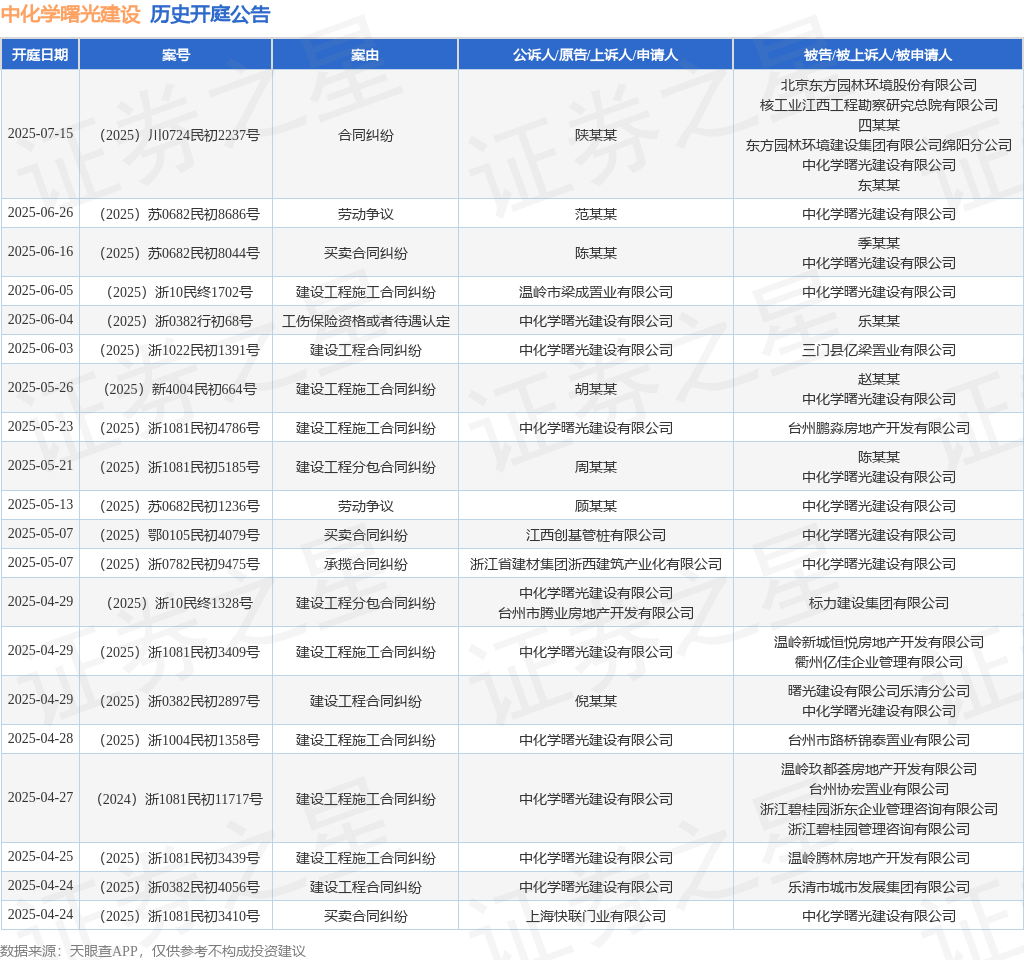The image size is (1024, 960).
Task: Click the 案号 column header
Action: pyautogui.click(x=176, y=55)
